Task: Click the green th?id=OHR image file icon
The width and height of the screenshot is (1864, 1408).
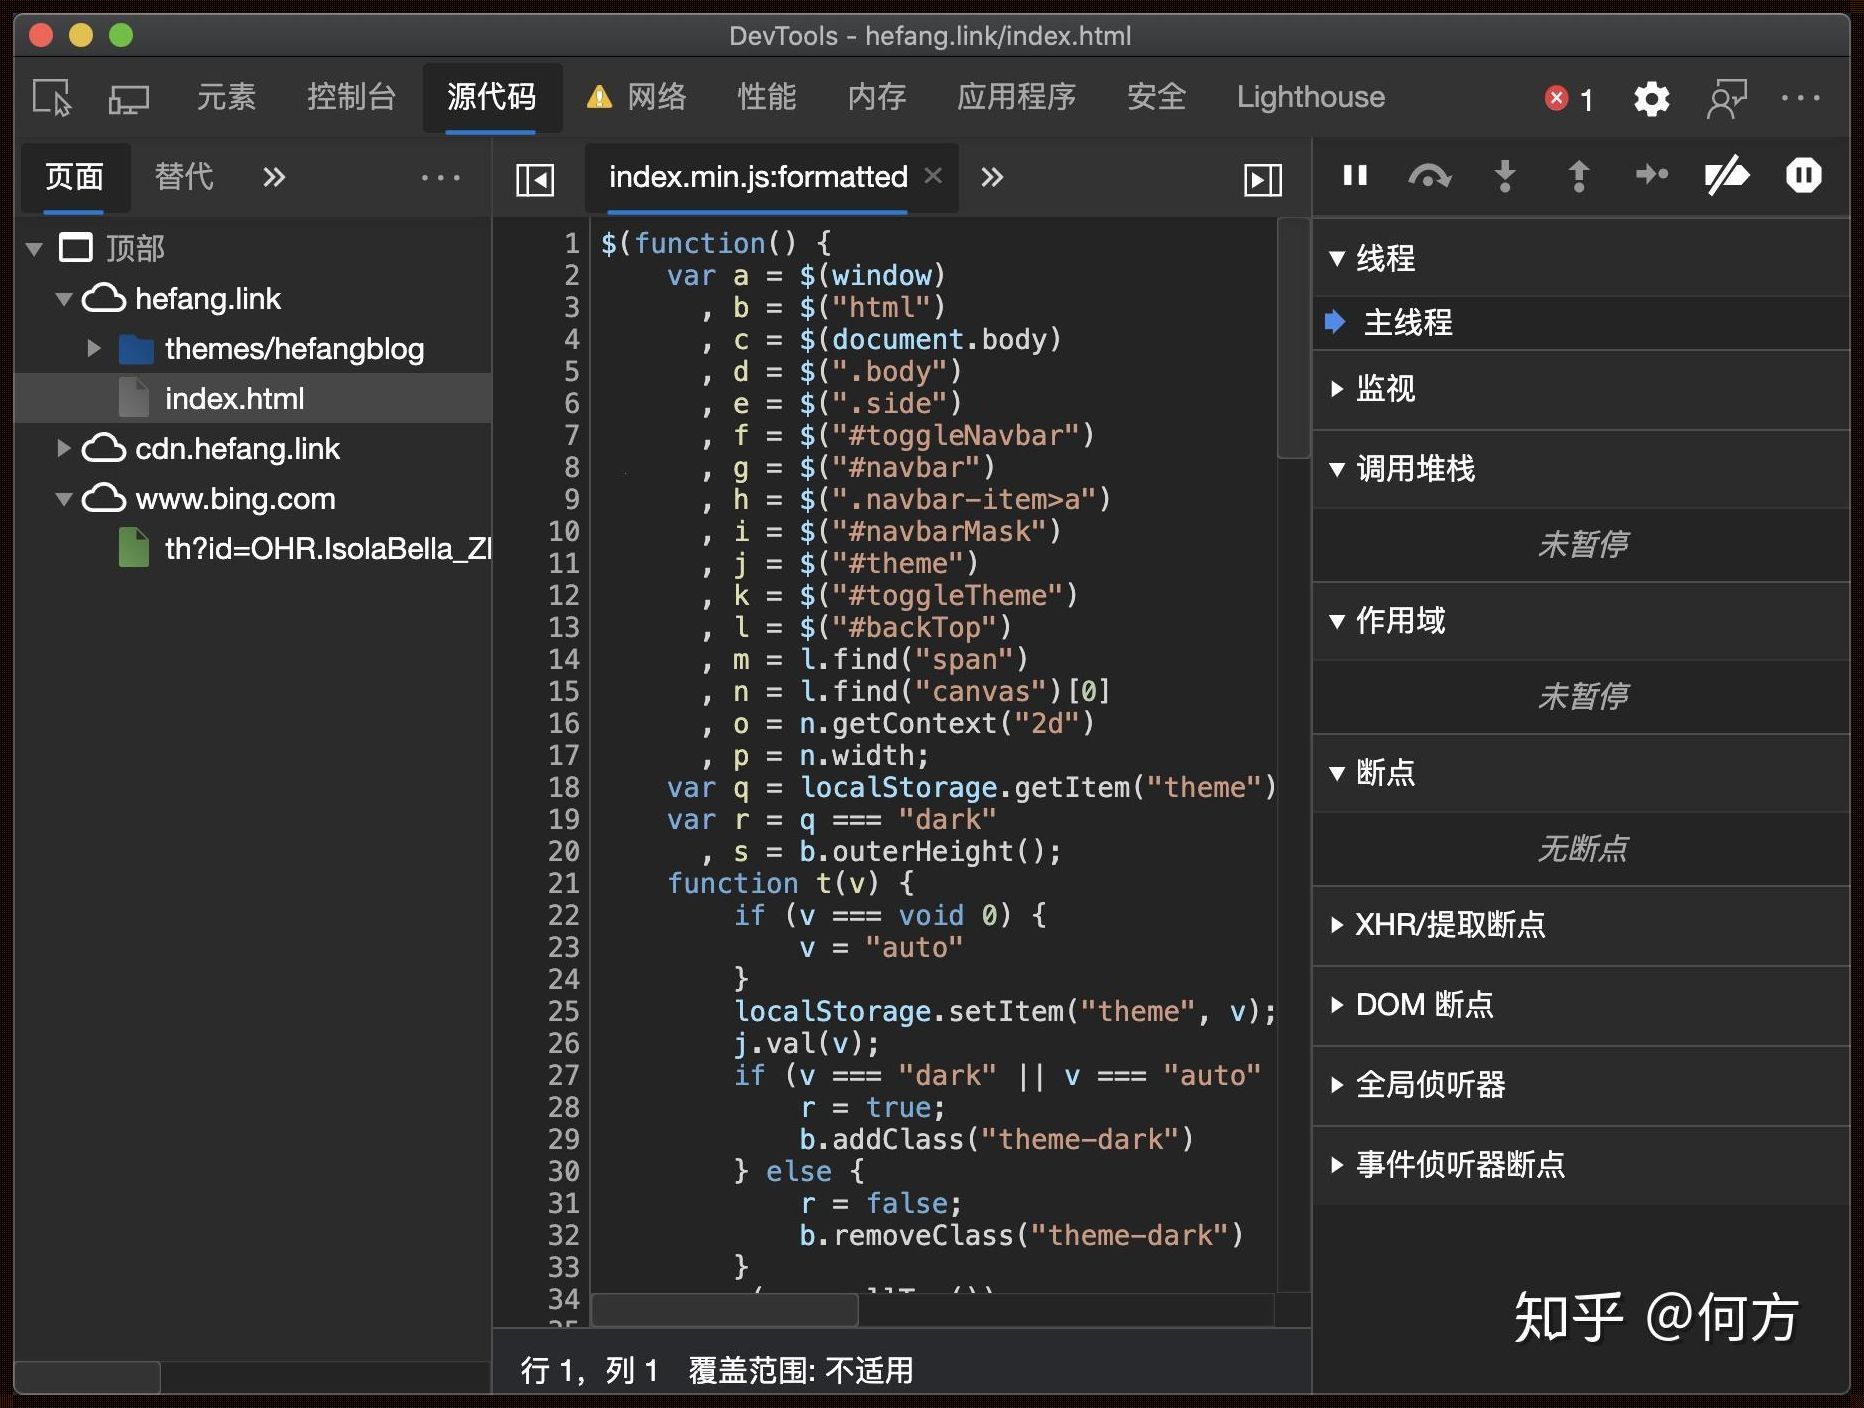Action: tap(134, 548)
